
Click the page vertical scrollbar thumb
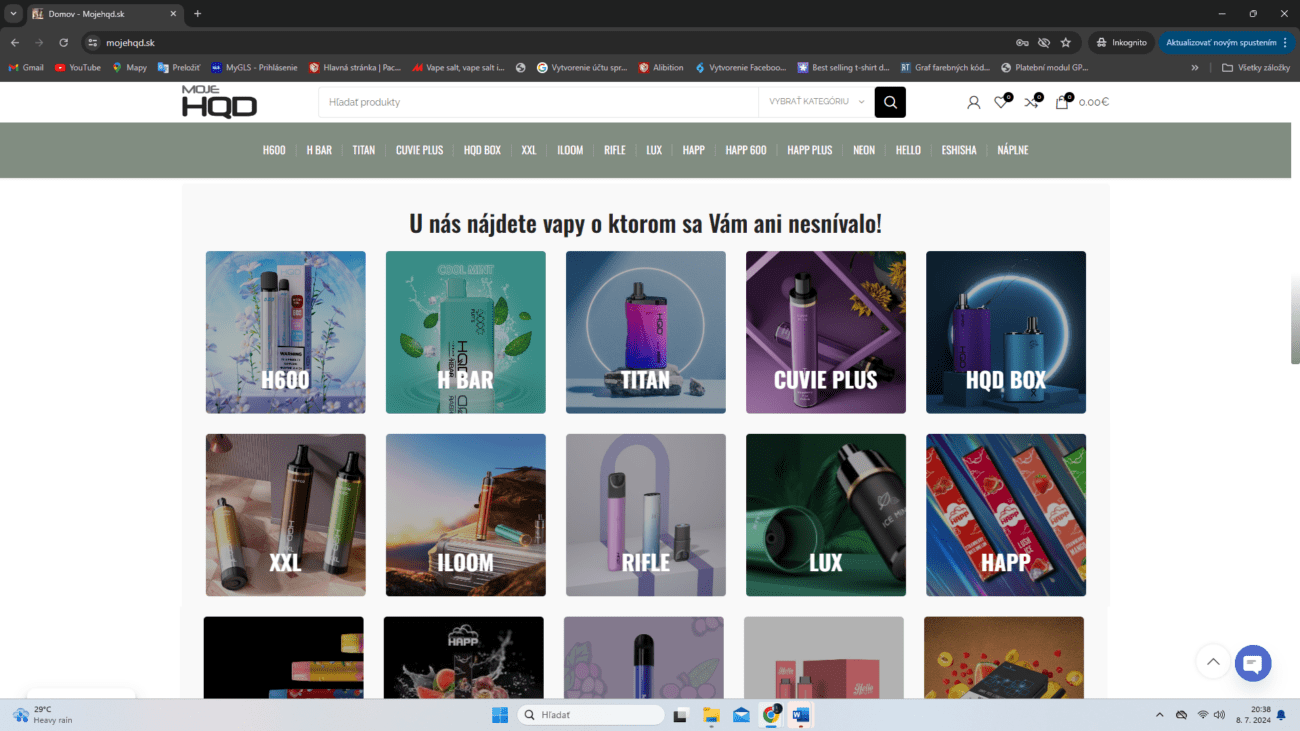pos(1295,318)
